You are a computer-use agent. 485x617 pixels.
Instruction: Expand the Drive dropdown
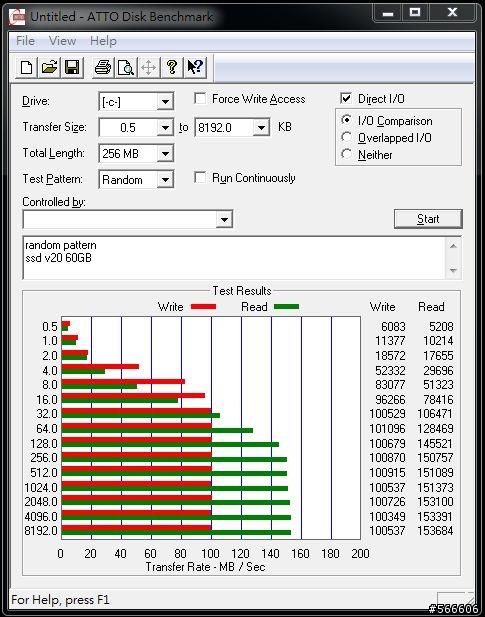165,102
